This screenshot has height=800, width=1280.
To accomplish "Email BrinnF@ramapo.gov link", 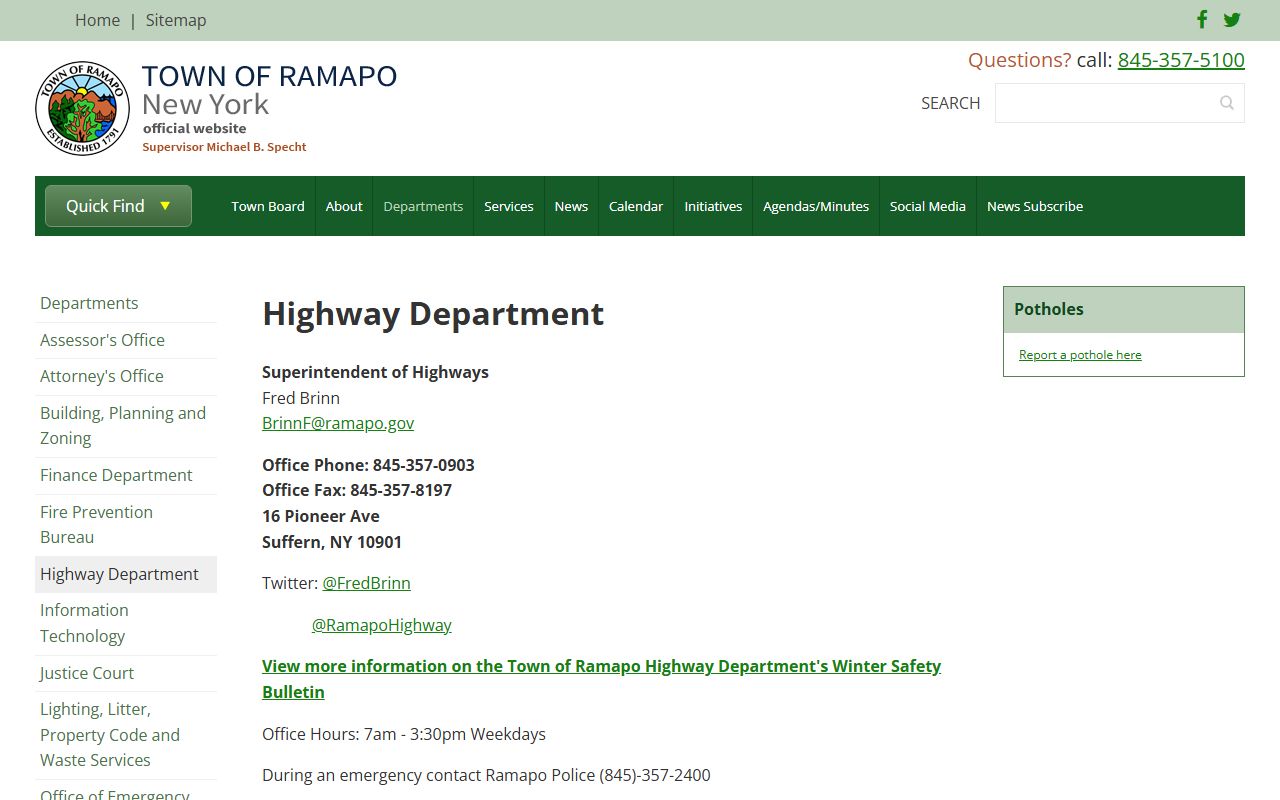I will (338, 423).
